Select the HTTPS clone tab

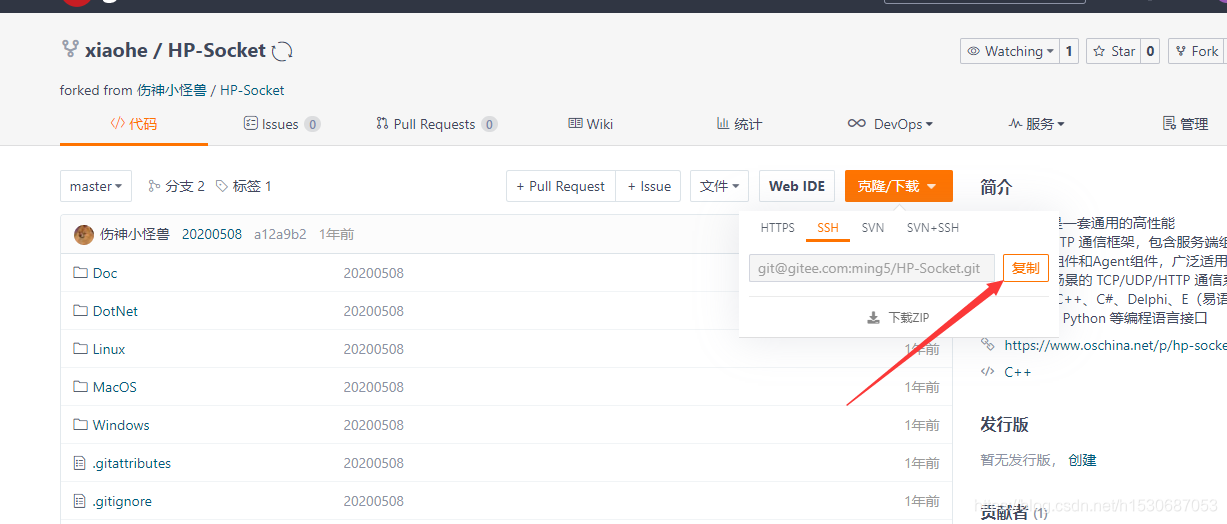tap(778, 228)
